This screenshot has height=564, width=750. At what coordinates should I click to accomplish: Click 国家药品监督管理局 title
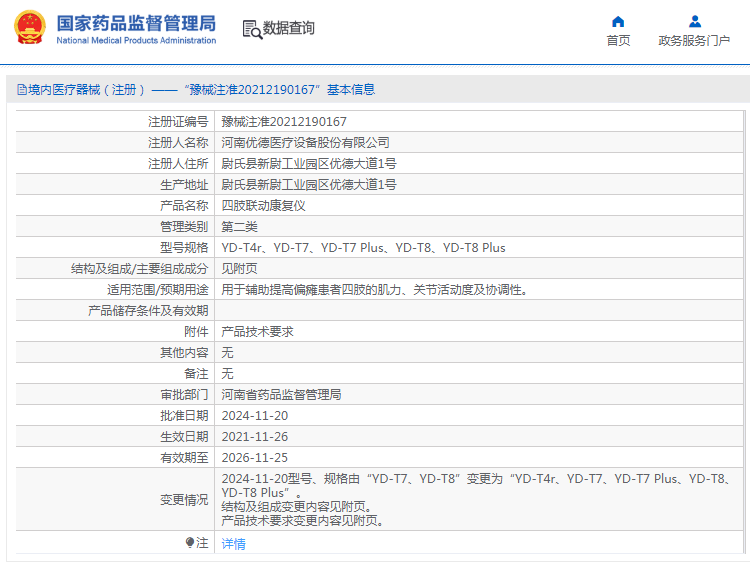[136, 23]
